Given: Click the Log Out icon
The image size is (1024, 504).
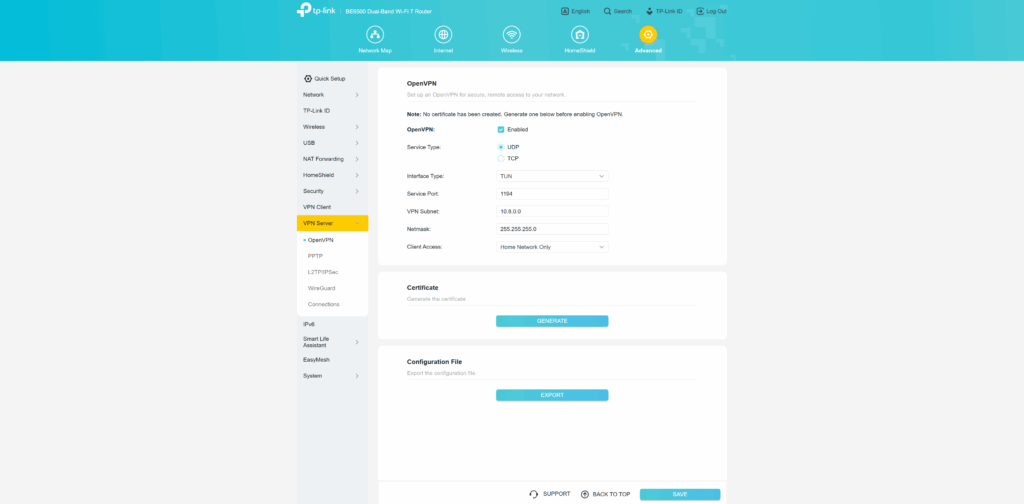Looking at the screenshot, I should (700, 11).
